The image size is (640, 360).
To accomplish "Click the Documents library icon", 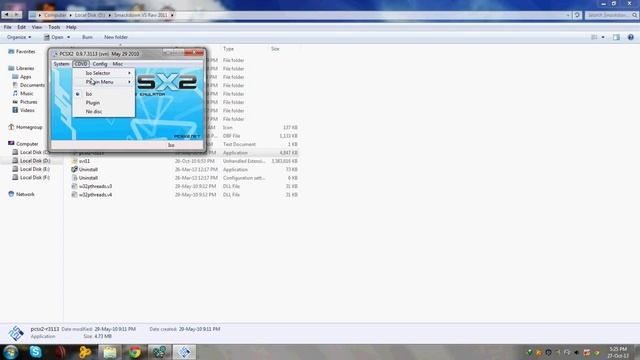I will tap(16, 85).
